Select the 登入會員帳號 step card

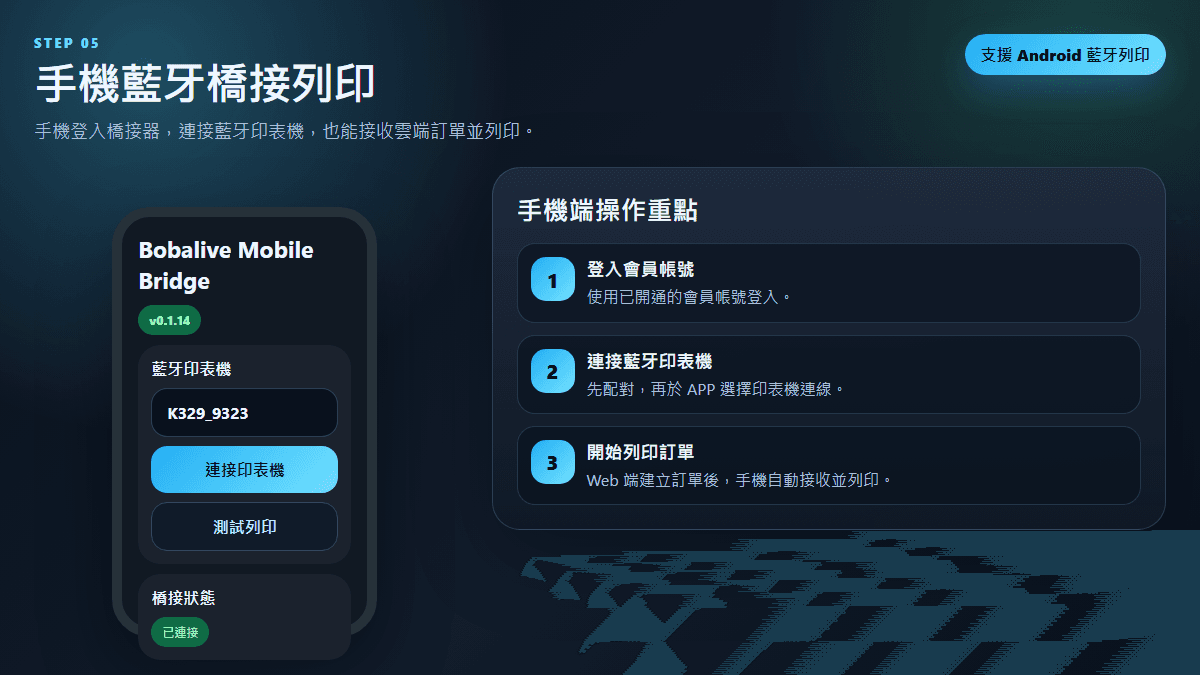(828, 283)
